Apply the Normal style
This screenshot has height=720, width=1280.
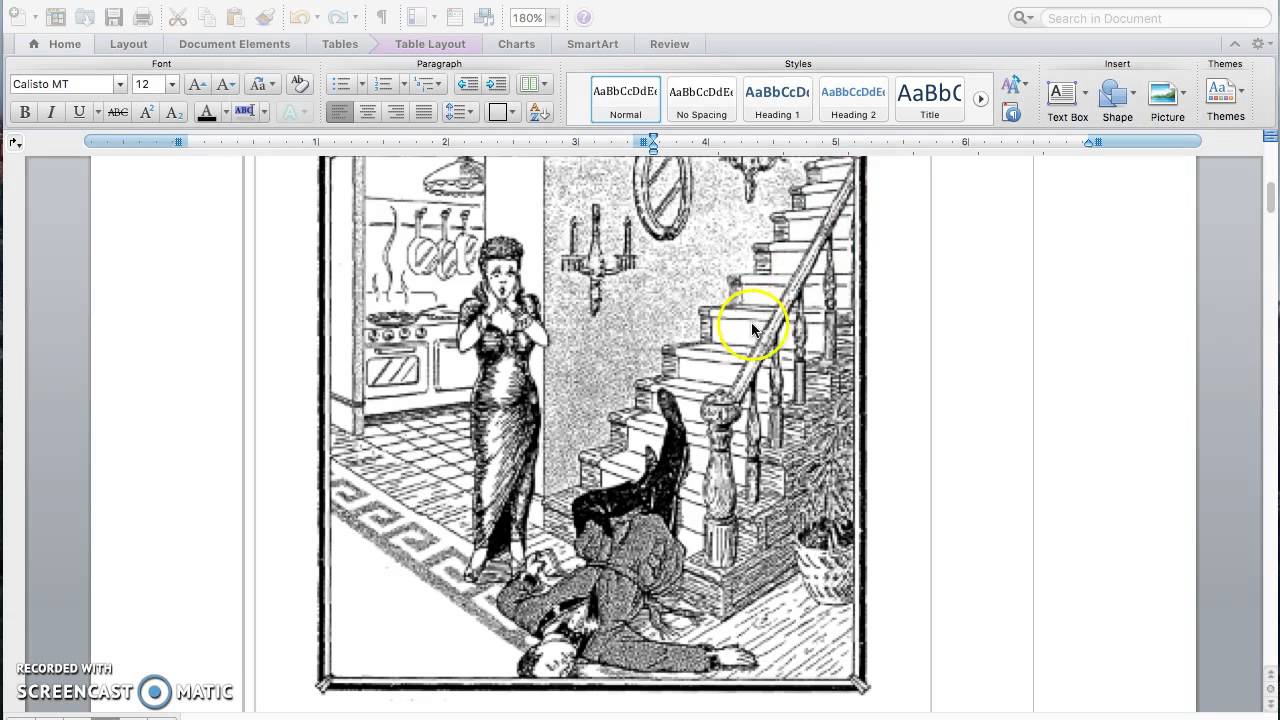625,99
